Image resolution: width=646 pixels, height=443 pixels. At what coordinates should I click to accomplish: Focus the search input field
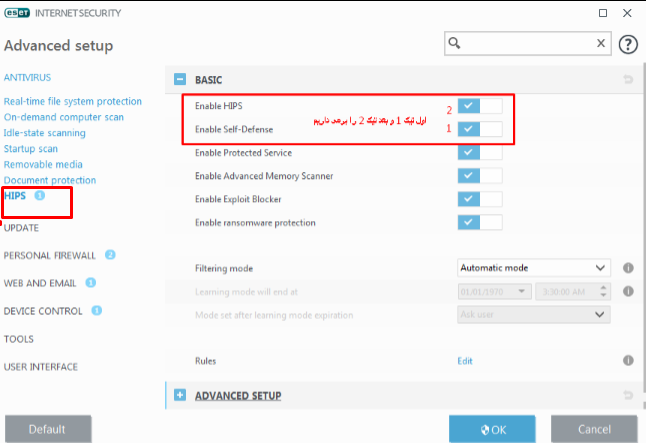point(528,43)
